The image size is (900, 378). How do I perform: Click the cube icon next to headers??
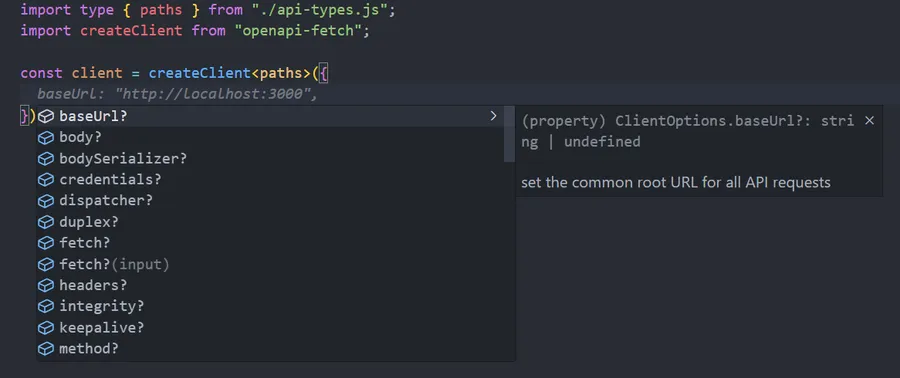[46, 285]
